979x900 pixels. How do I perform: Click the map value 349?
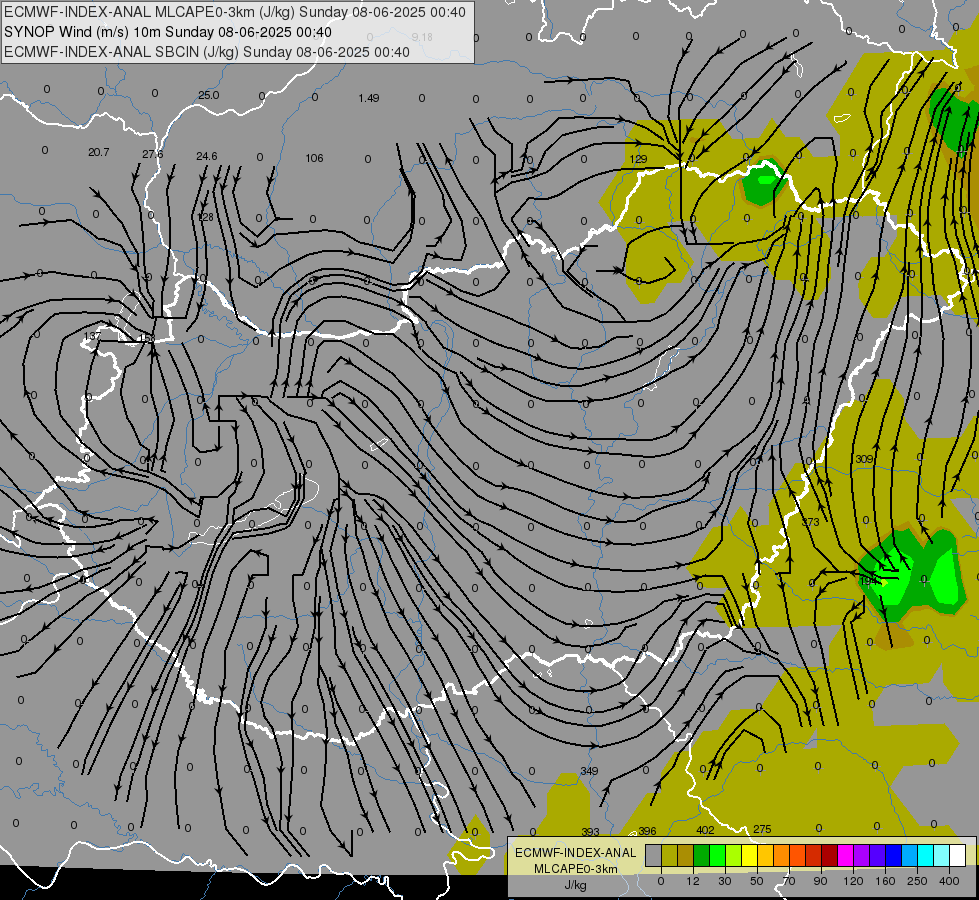pyautogui.click(x=589, y=771)
